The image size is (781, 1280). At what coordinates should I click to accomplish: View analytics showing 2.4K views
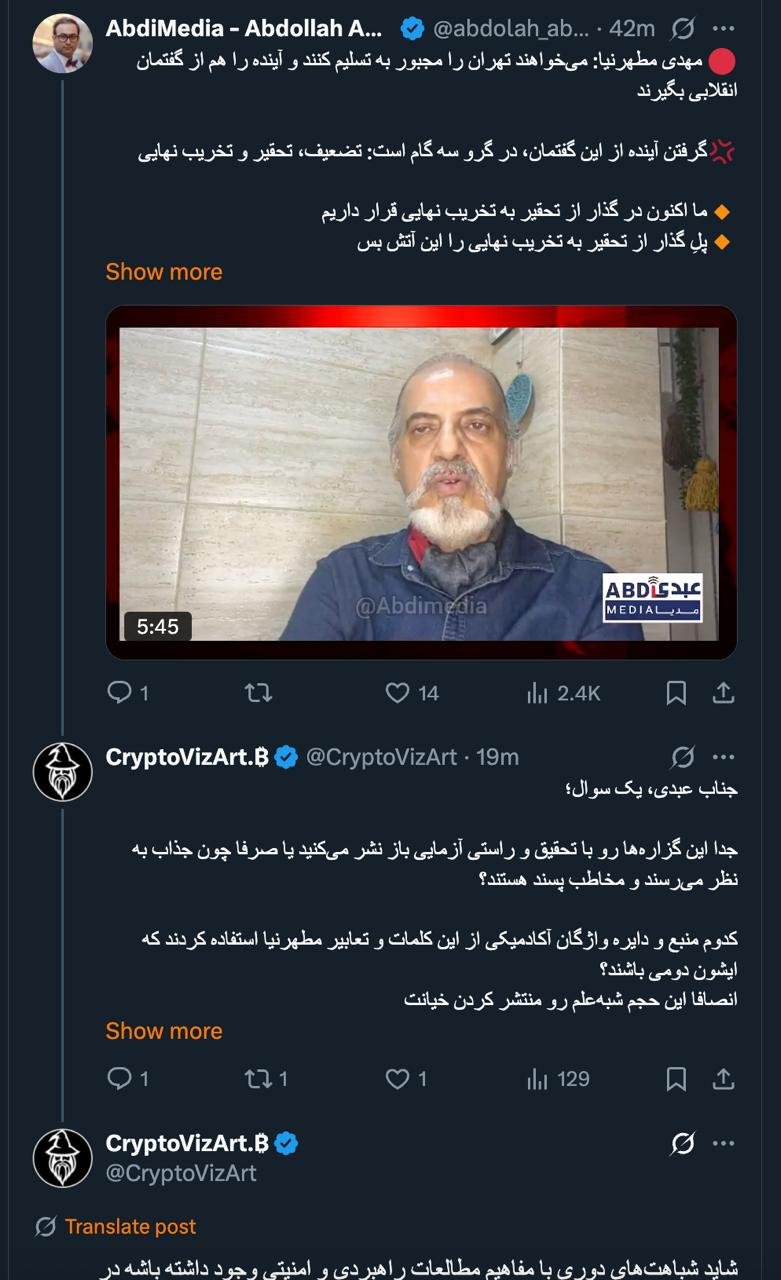pyautogui.click(x=538, y=692)
